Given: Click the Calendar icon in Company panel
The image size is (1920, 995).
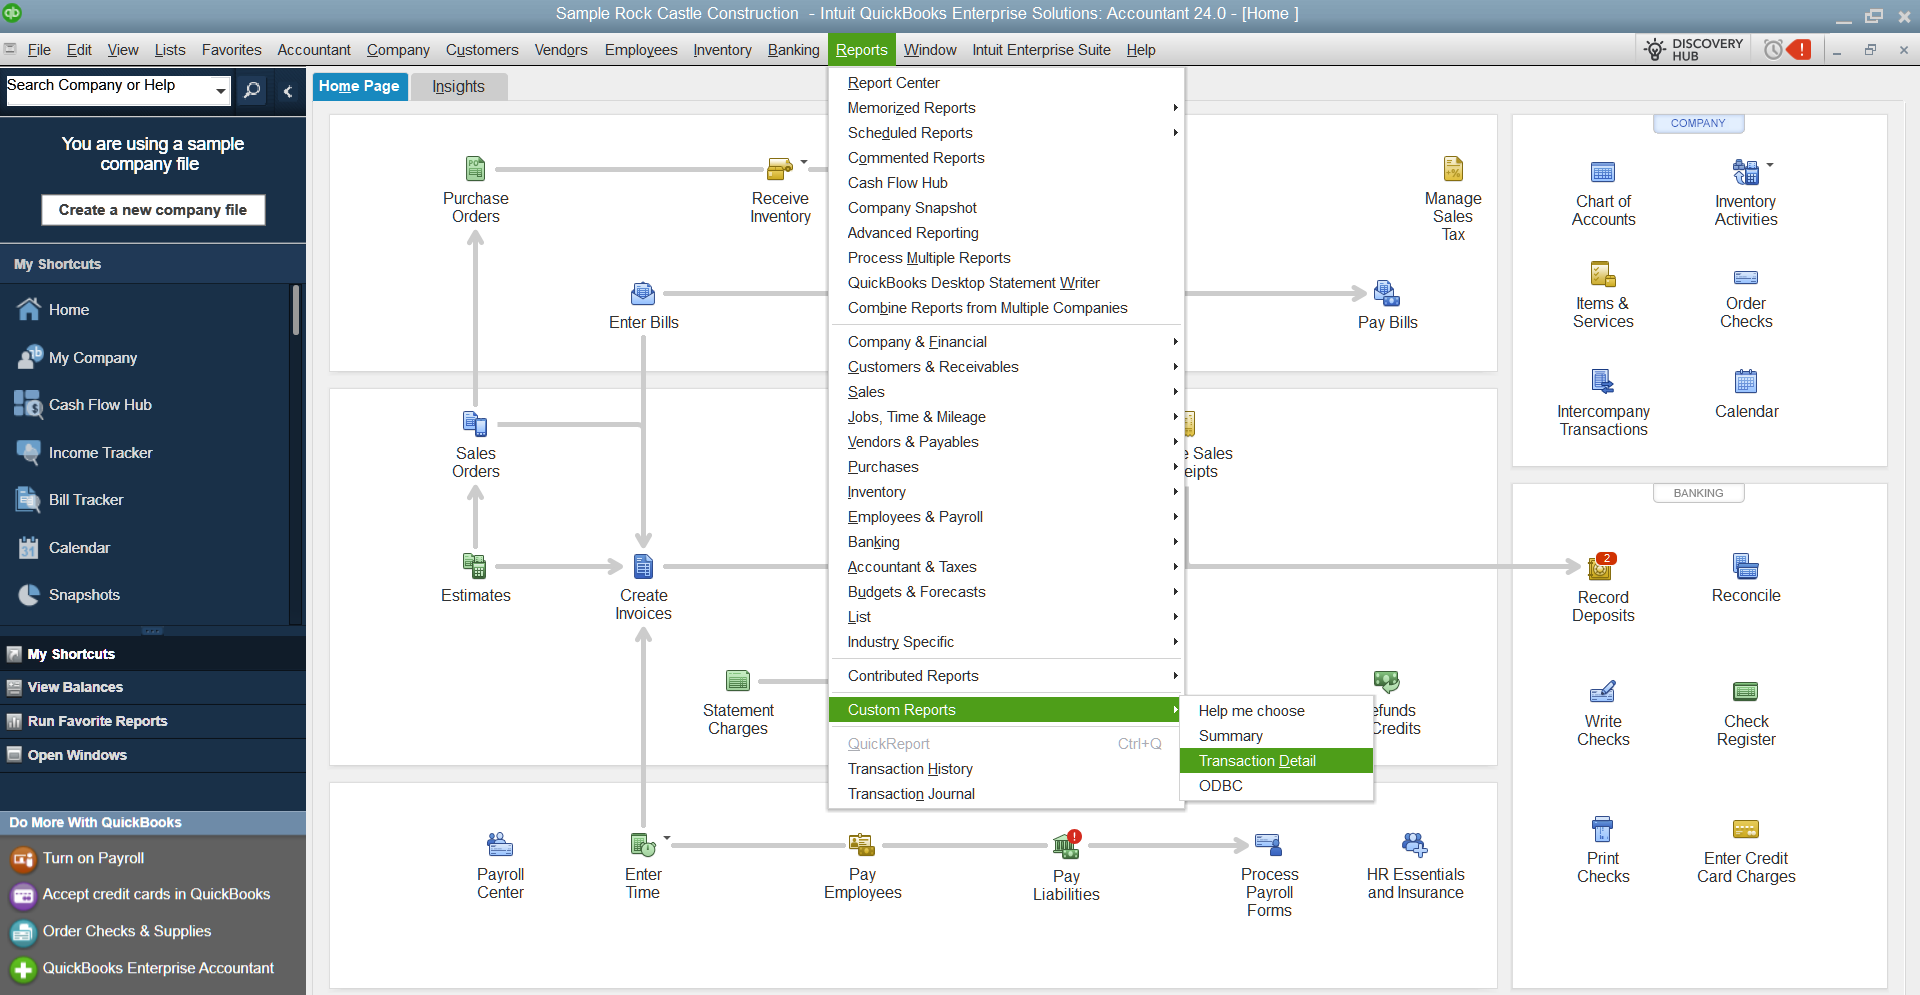Looking at the screenshot, I should (x=1746, y=381).
